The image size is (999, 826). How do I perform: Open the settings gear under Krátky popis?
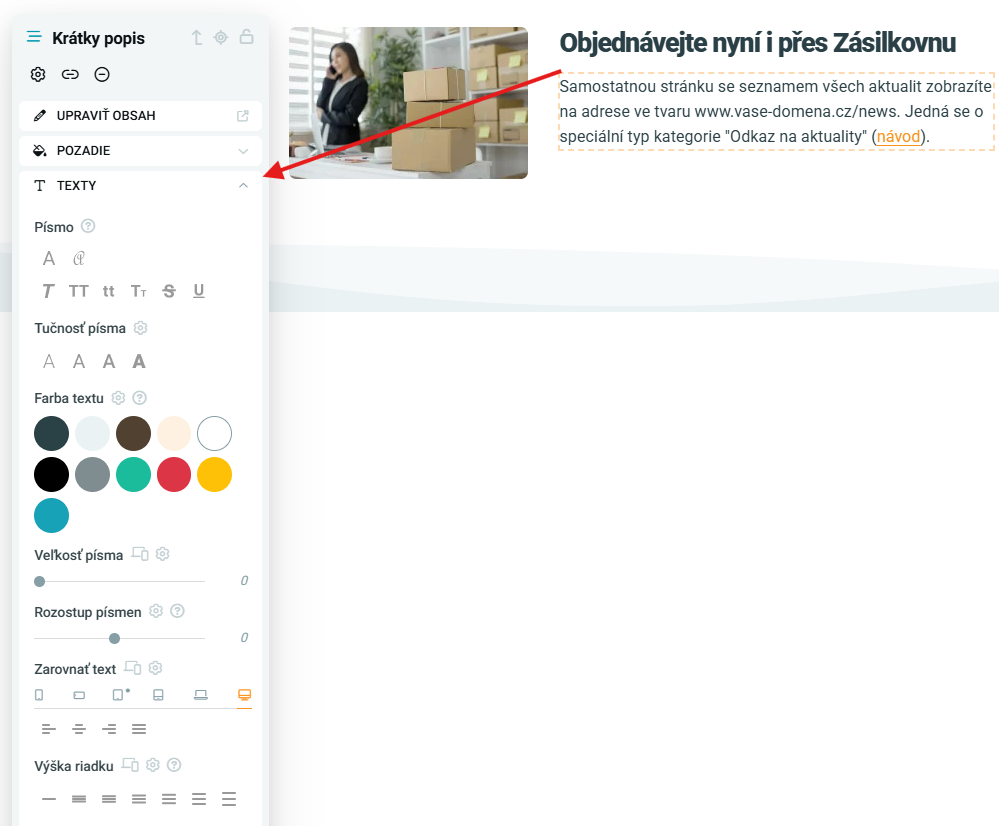[x=38, y=75]
